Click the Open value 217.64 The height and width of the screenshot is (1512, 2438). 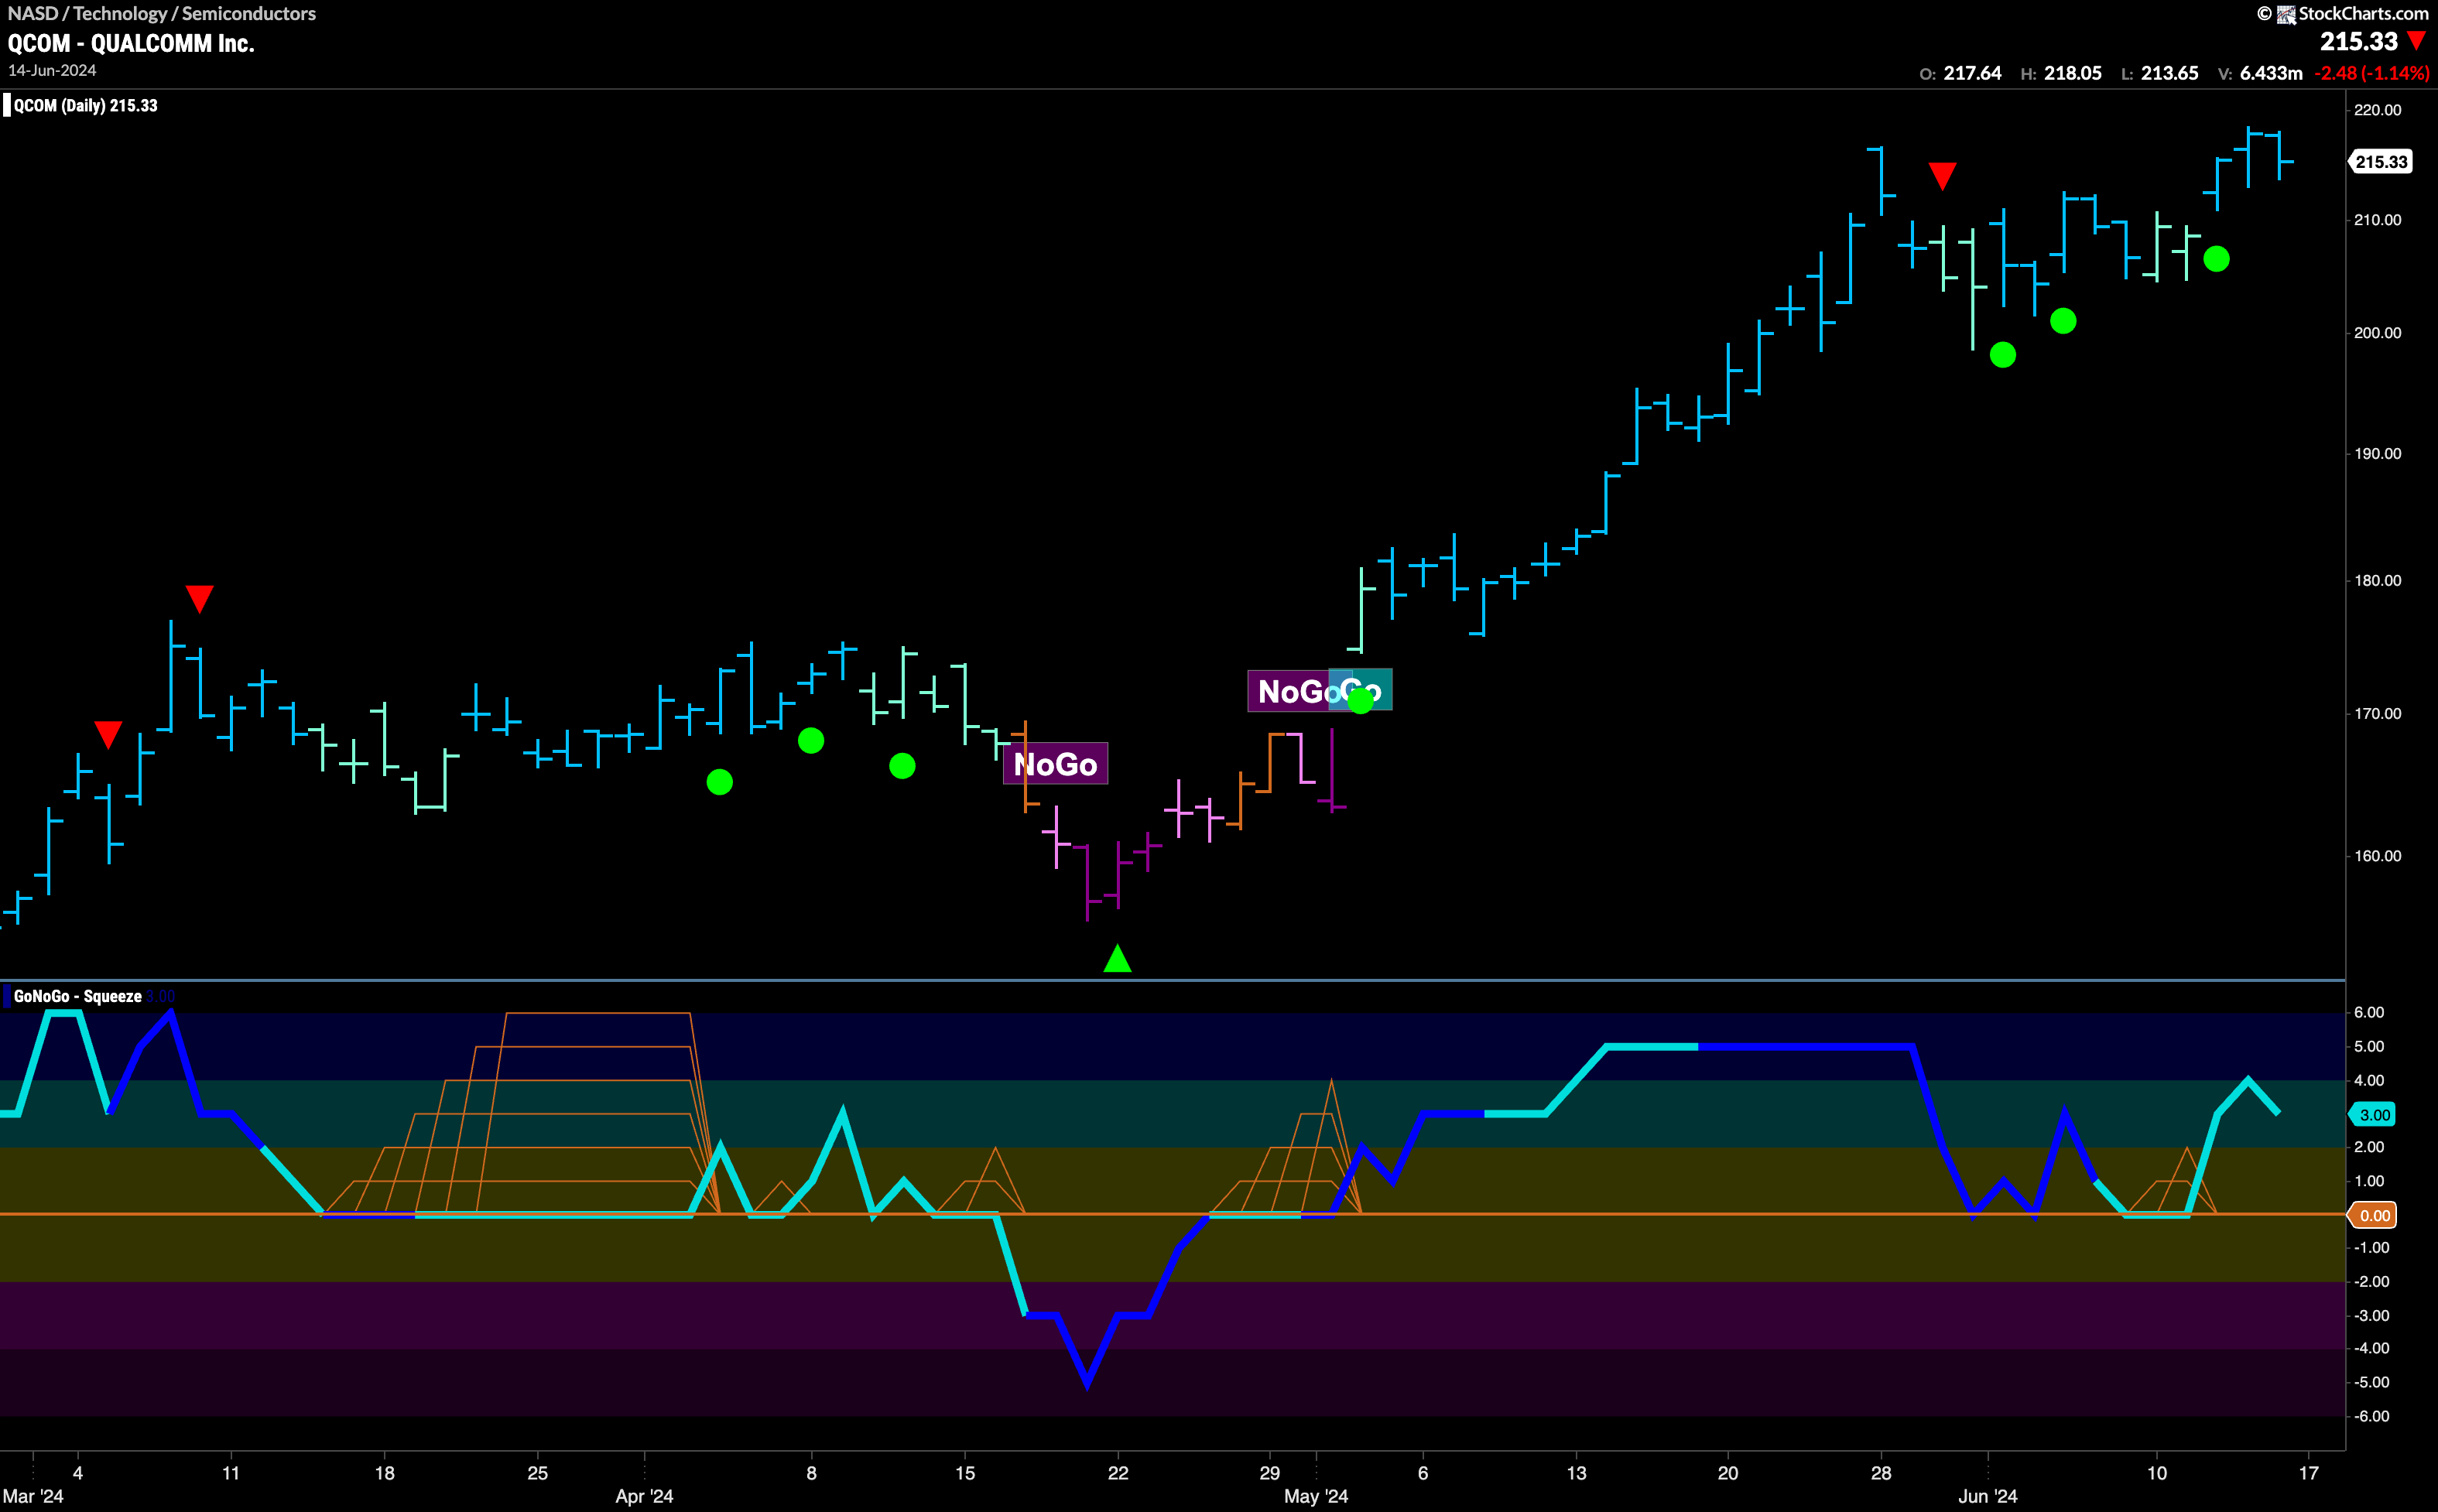point(1972,73)
